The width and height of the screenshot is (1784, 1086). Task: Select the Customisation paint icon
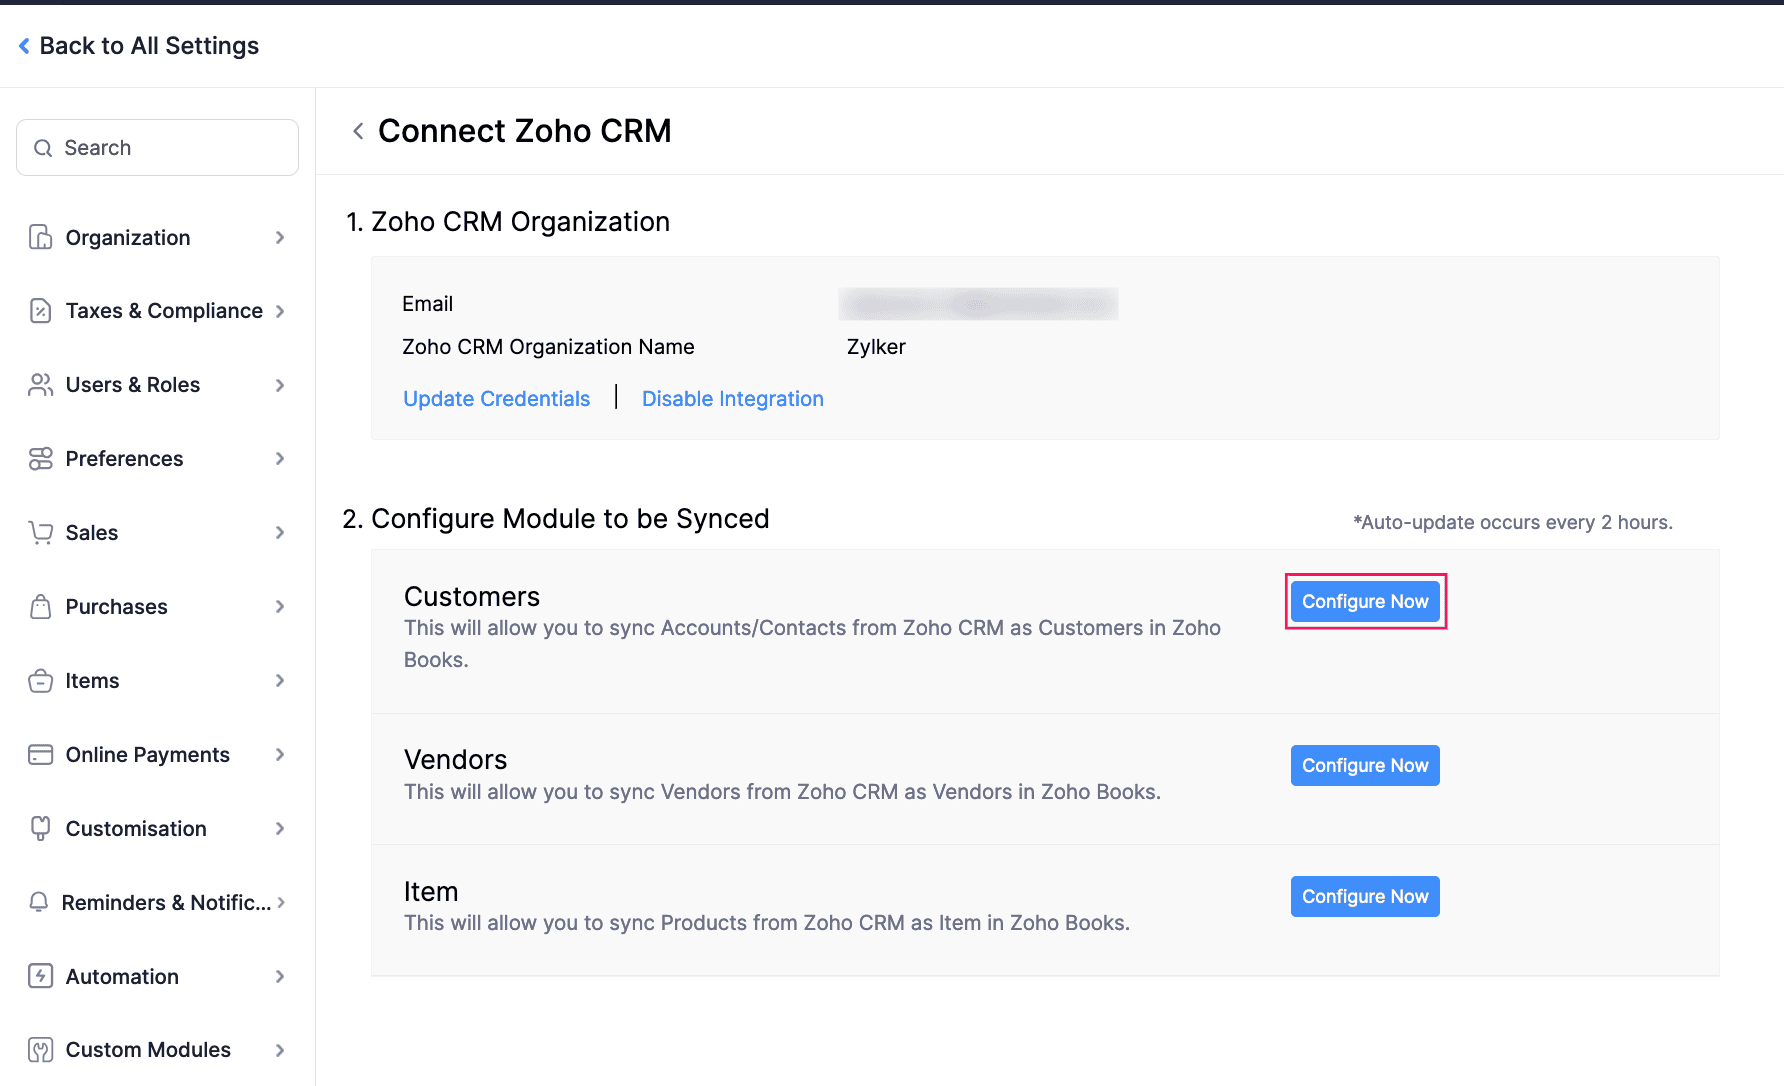(40, 828)
